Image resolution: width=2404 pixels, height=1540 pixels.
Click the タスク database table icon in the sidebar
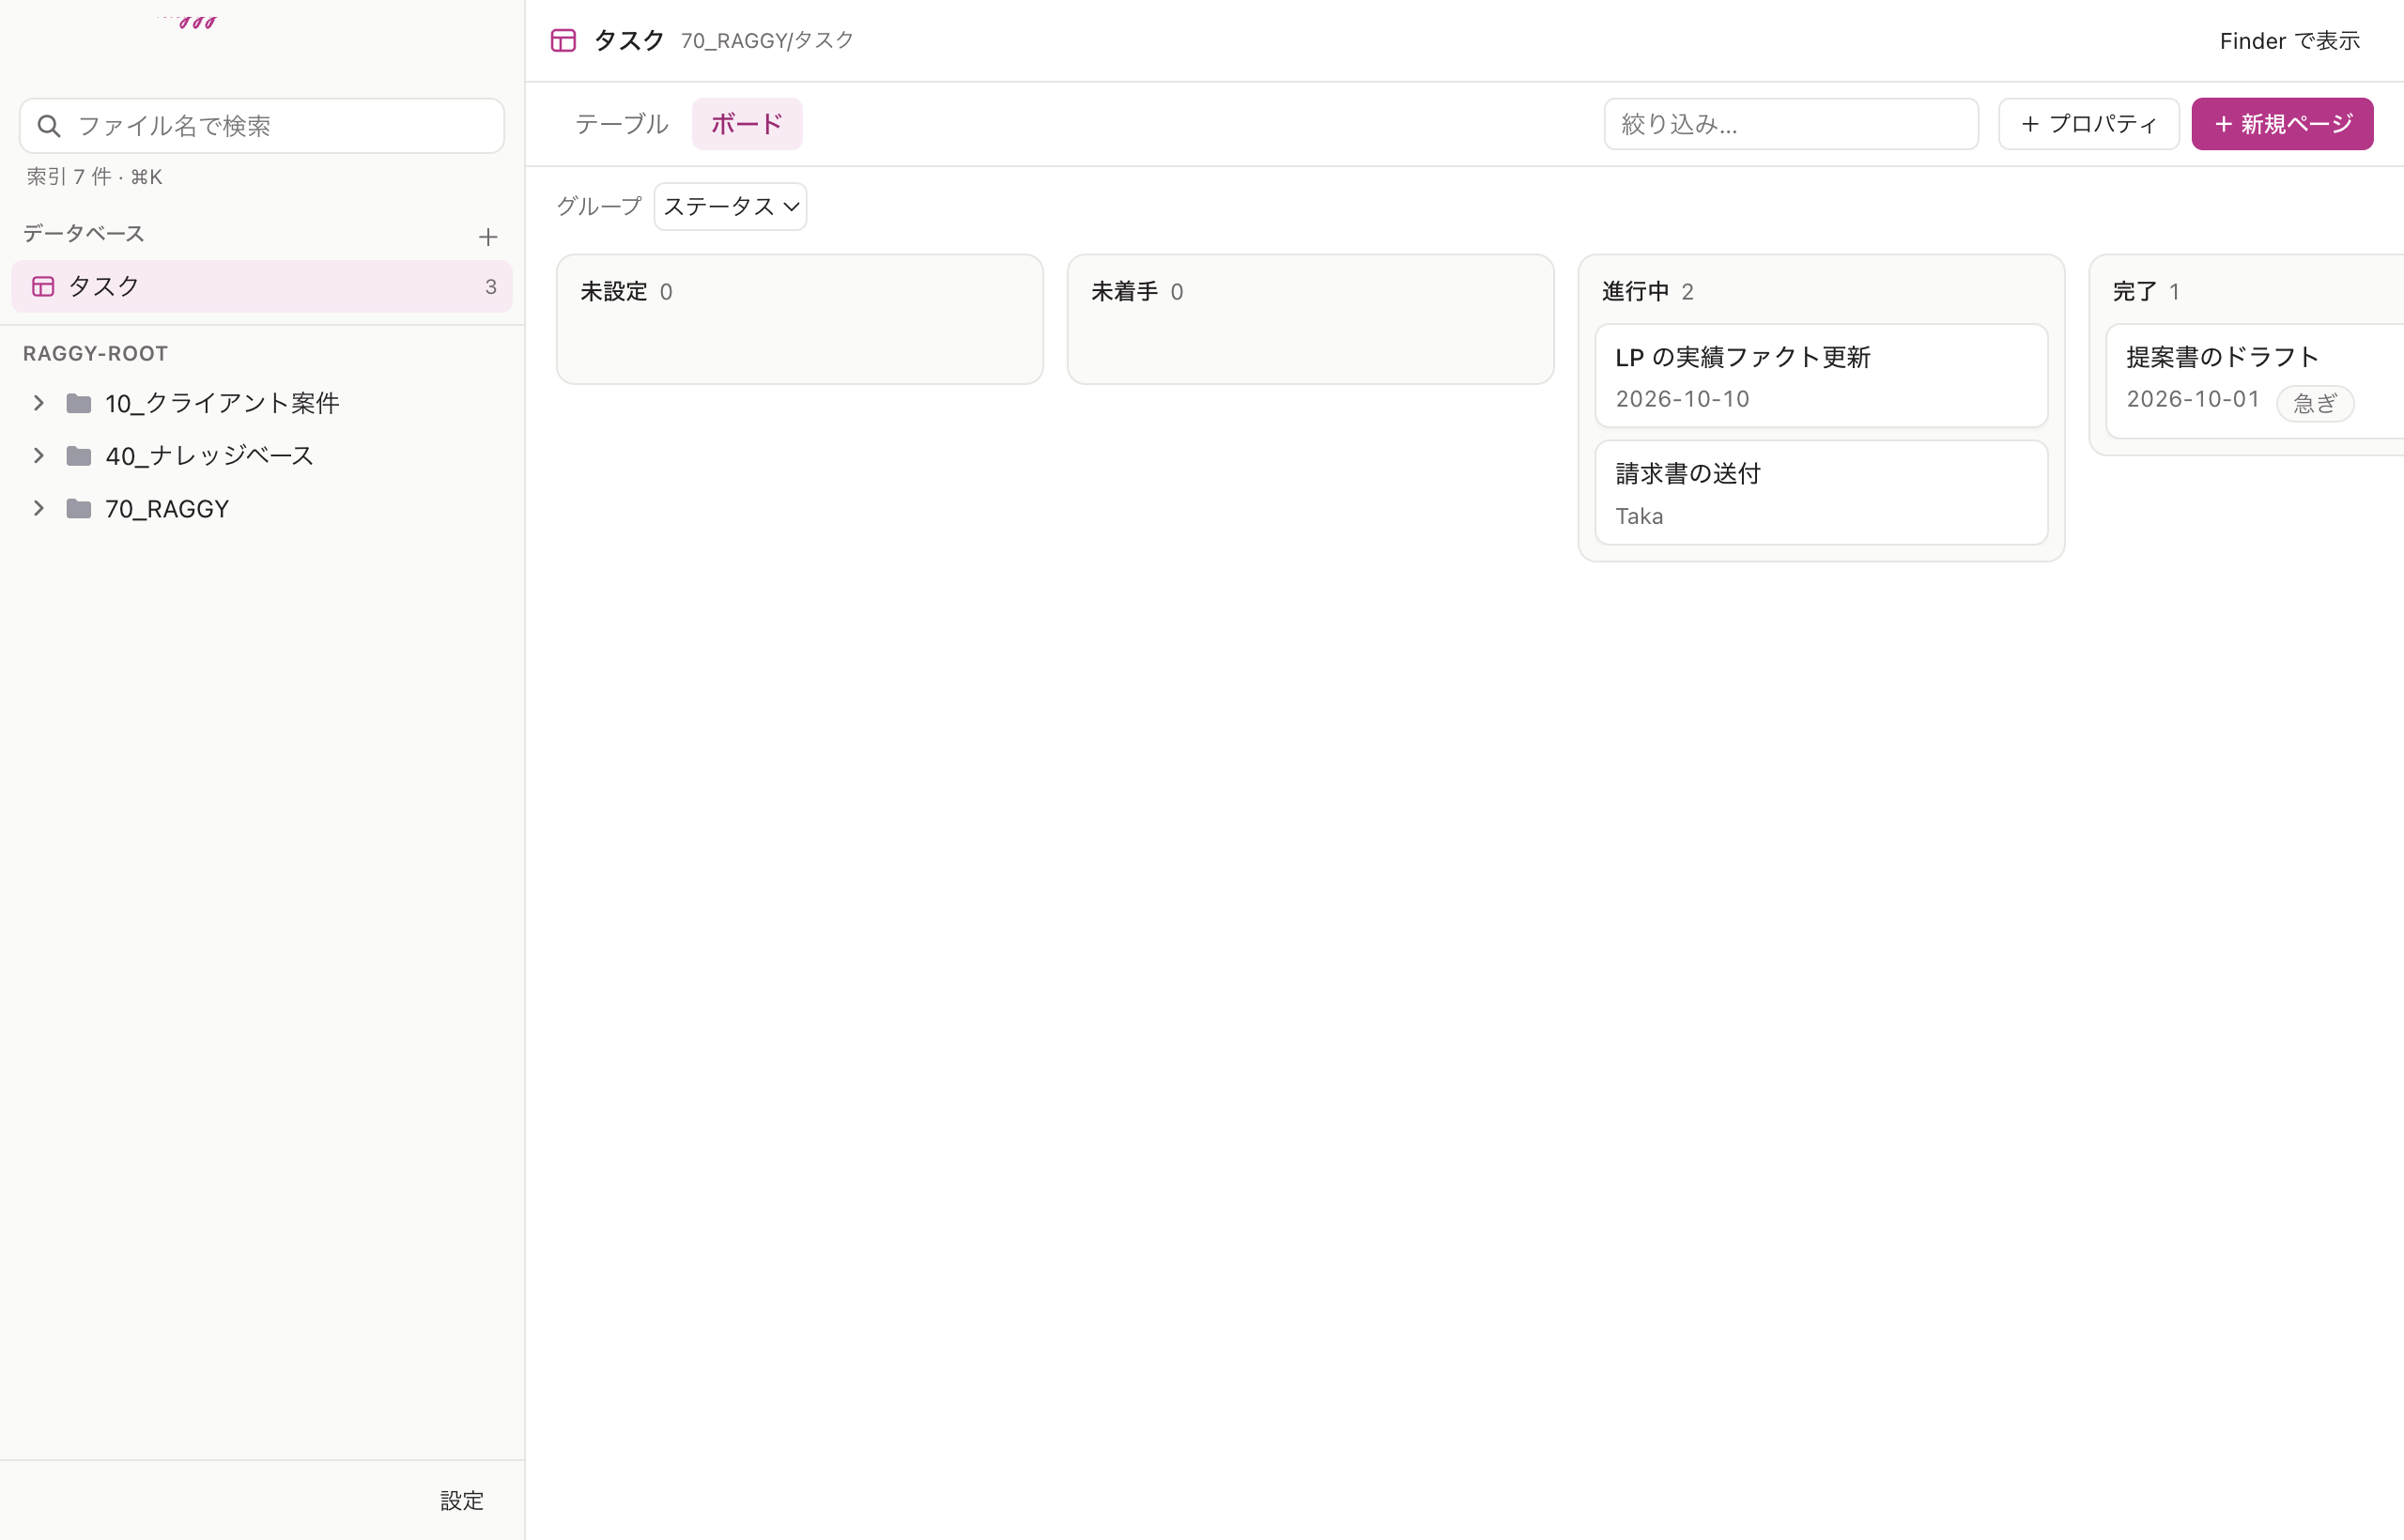[43, 287]
